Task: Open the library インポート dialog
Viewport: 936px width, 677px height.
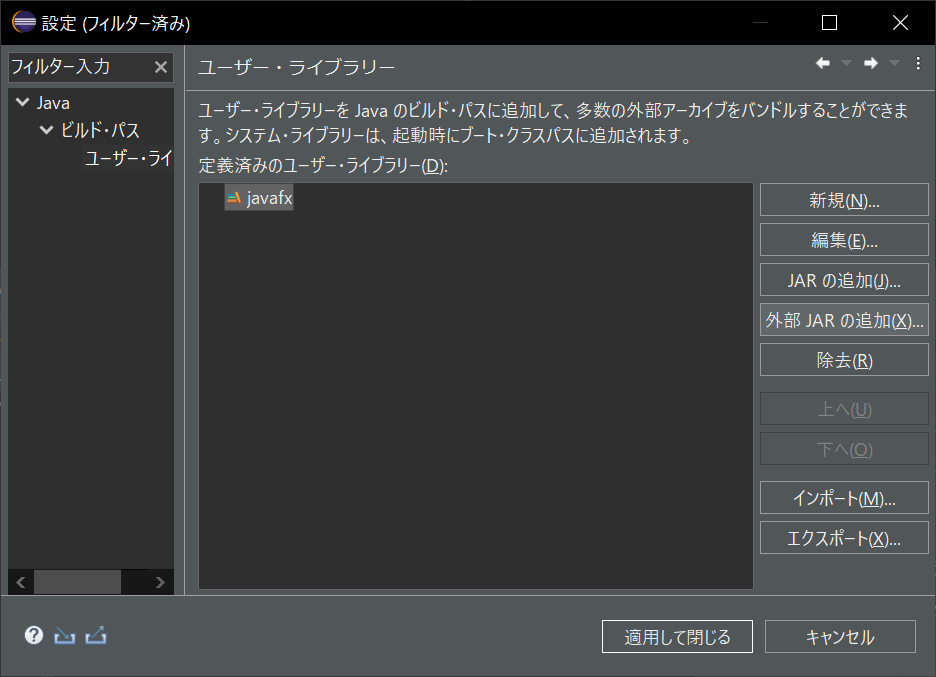Action: pyautogui.click(x=844, y=498)
